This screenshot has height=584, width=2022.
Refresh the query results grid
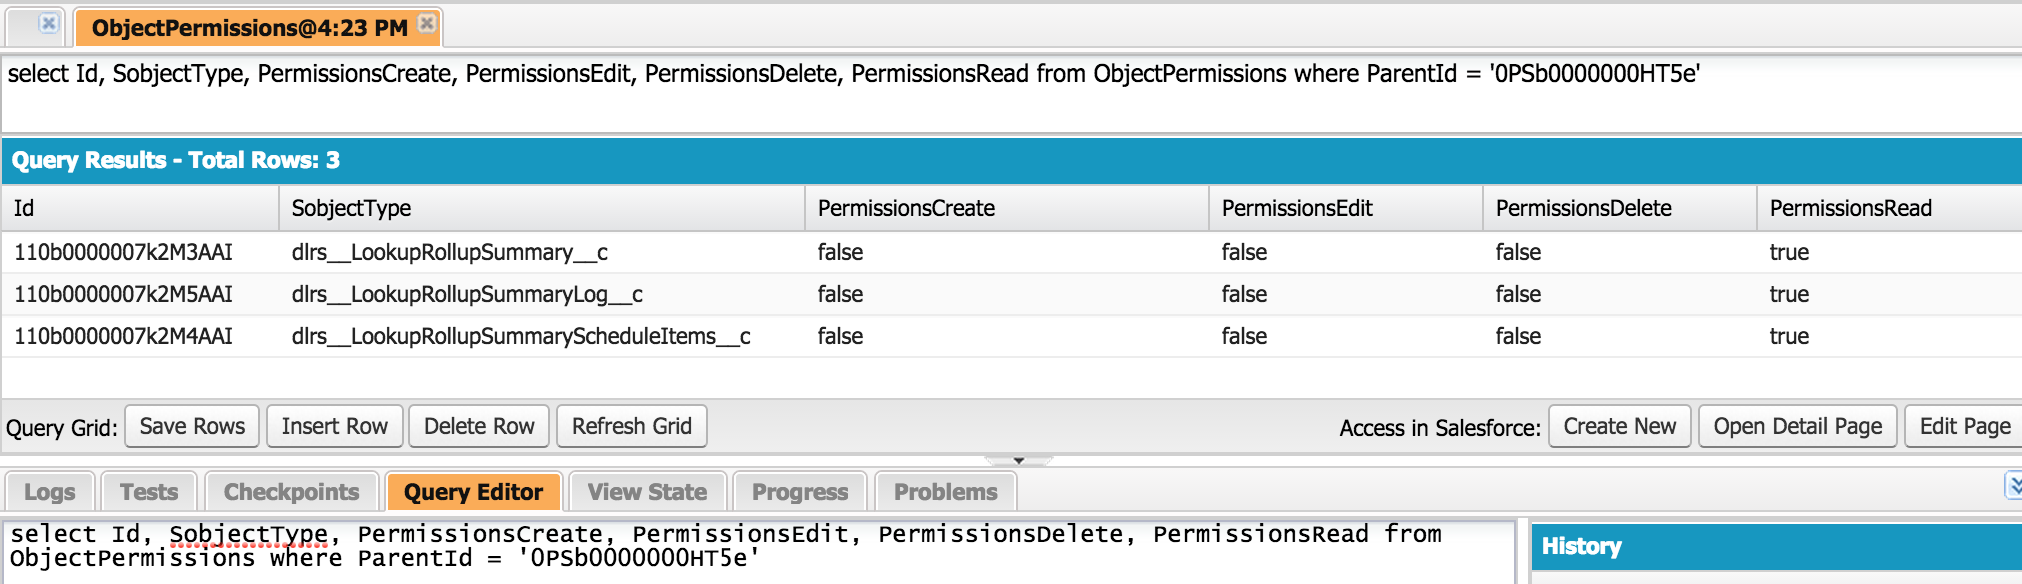(631, 427)
